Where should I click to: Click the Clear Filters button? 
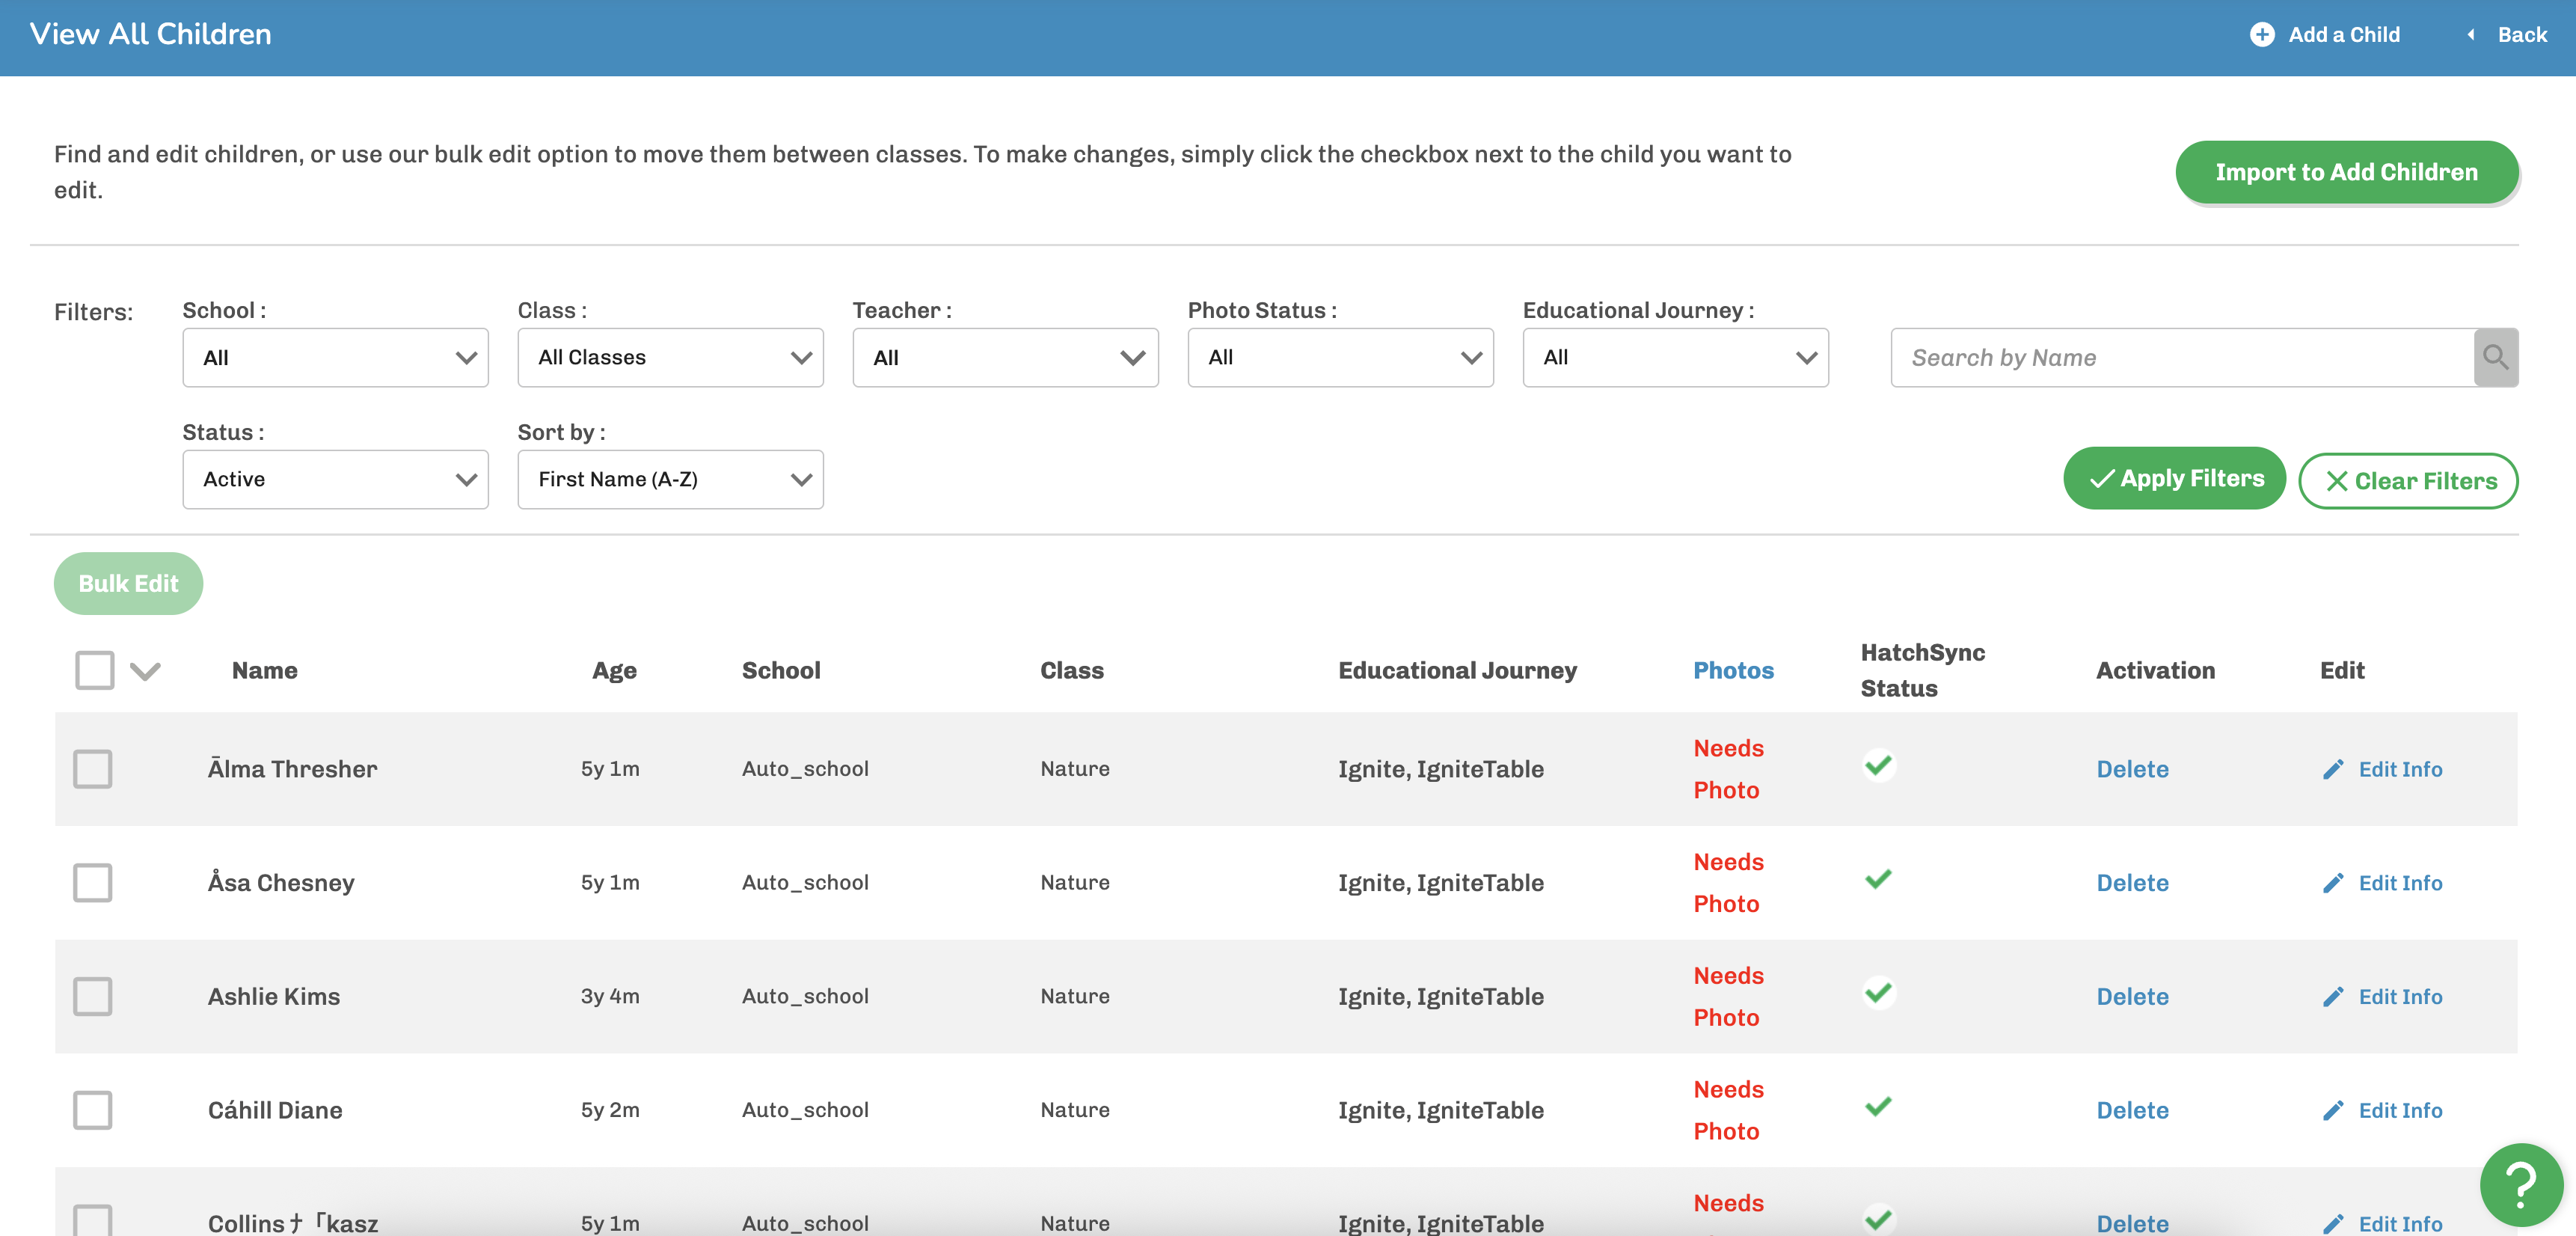point(2408,481)
